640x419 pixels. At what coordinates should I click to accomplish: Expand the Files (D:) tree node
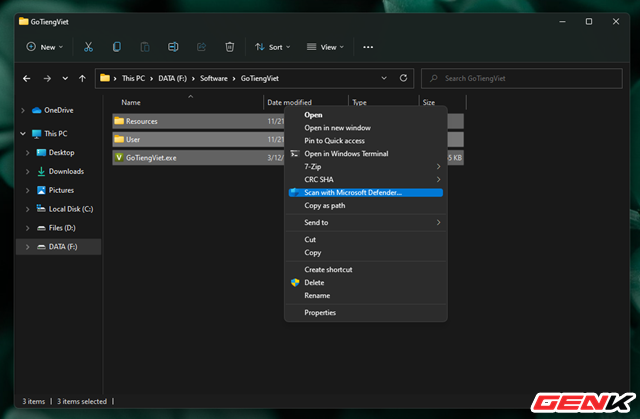[x=27, y=228]
